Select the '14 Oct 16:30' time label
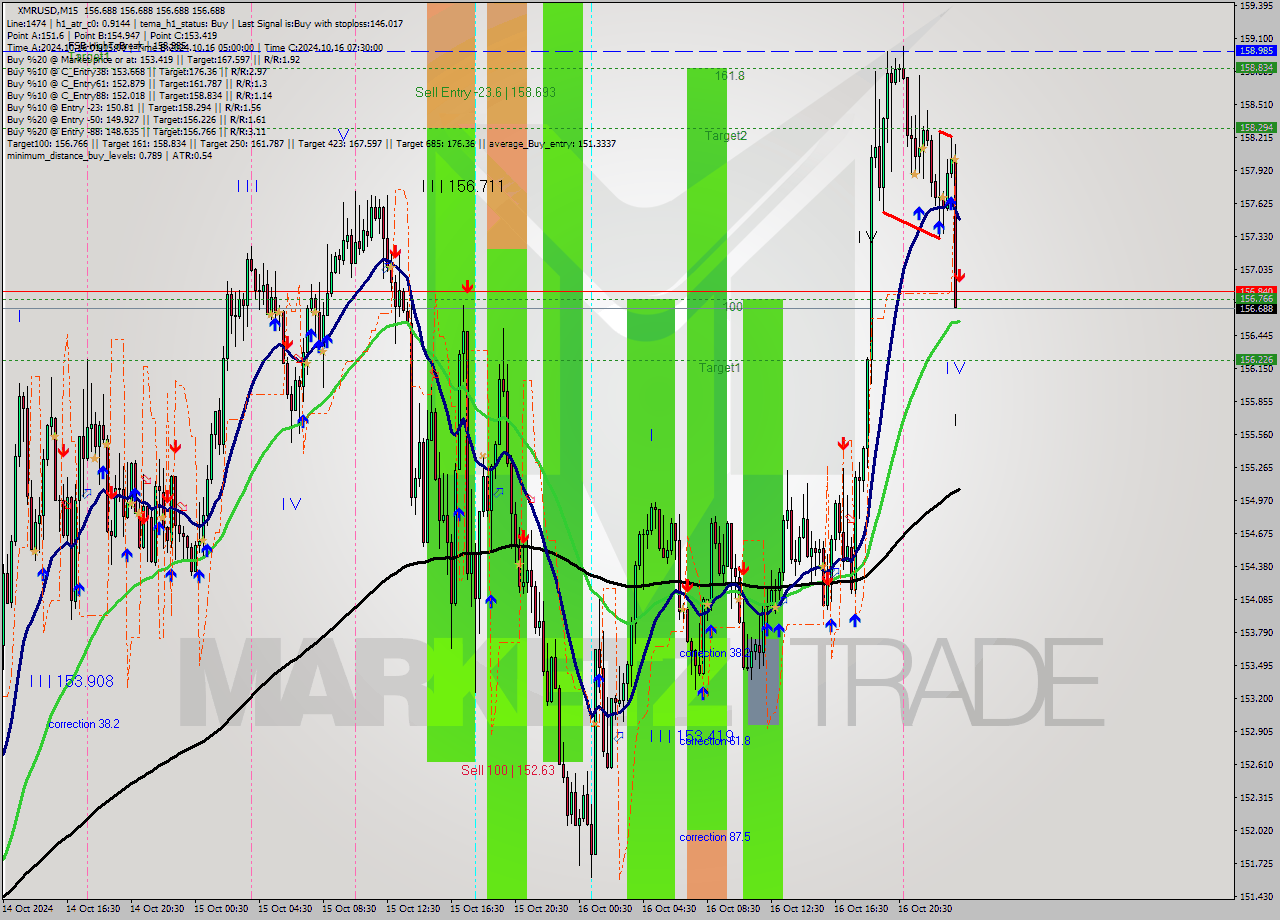This screenshot has width=1280, height=920. click(x=93, y=909)
